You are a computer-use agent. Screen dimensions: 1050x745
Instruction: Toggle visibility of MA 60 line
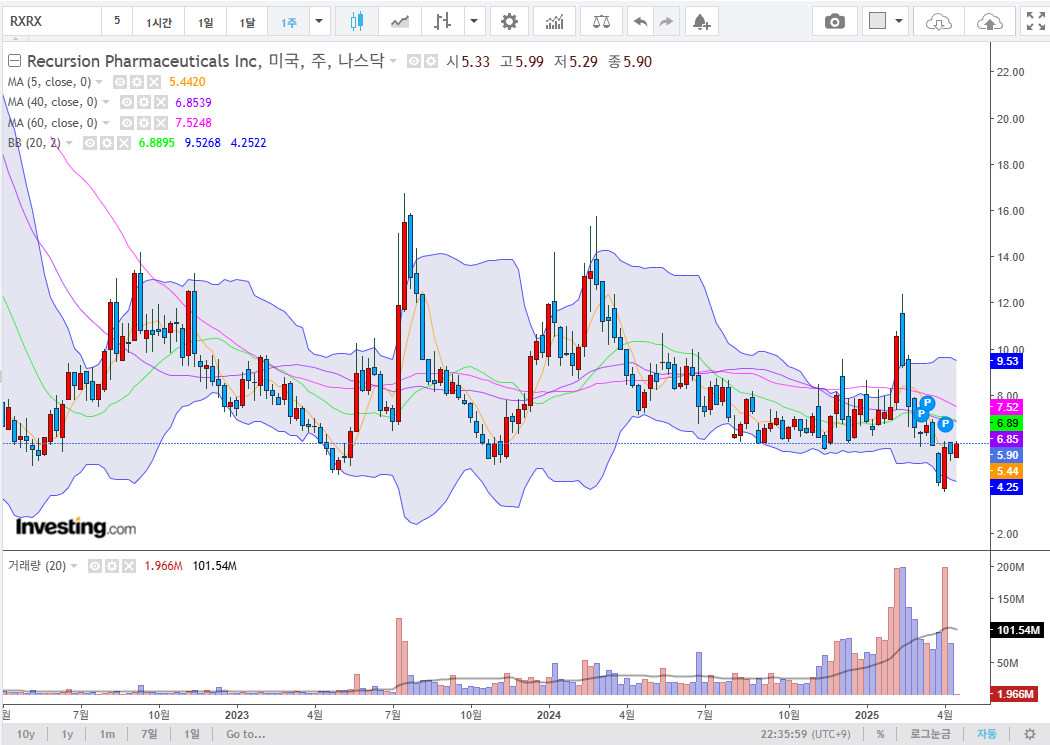pos(127,122)
